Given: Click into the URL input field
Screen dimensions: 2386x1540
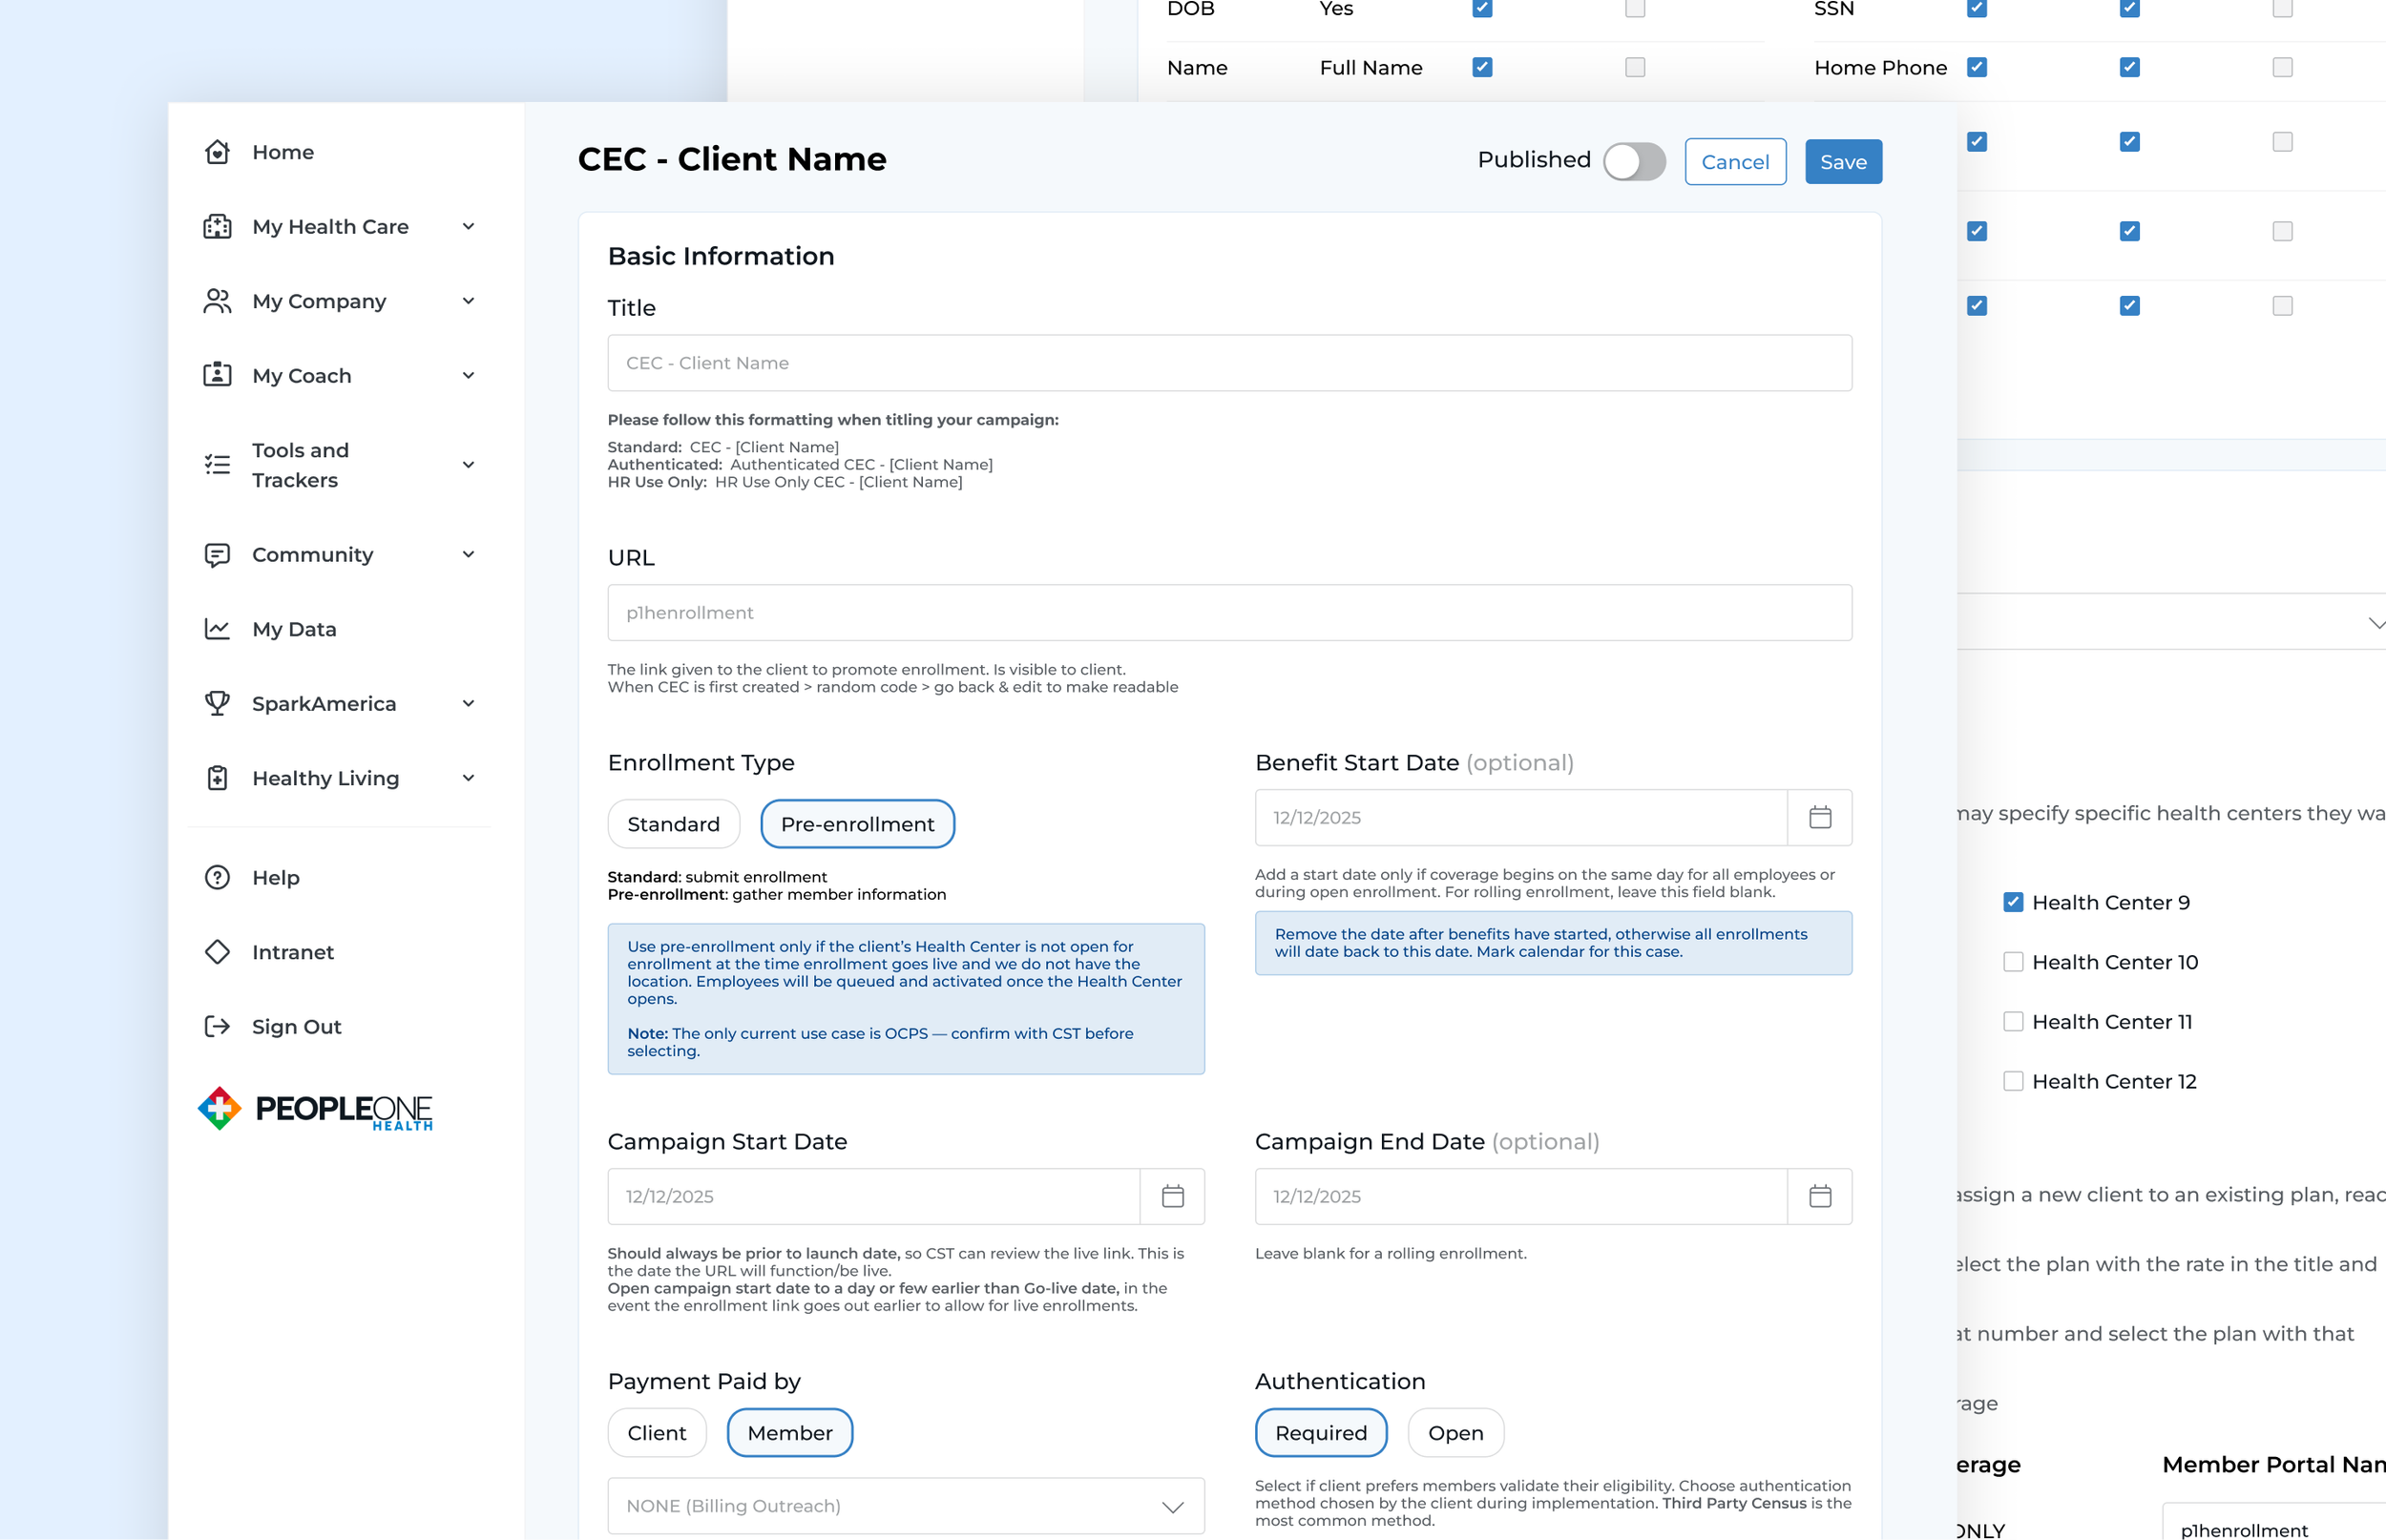Looking at the screenshot, I should click(x=1228, y=612).
